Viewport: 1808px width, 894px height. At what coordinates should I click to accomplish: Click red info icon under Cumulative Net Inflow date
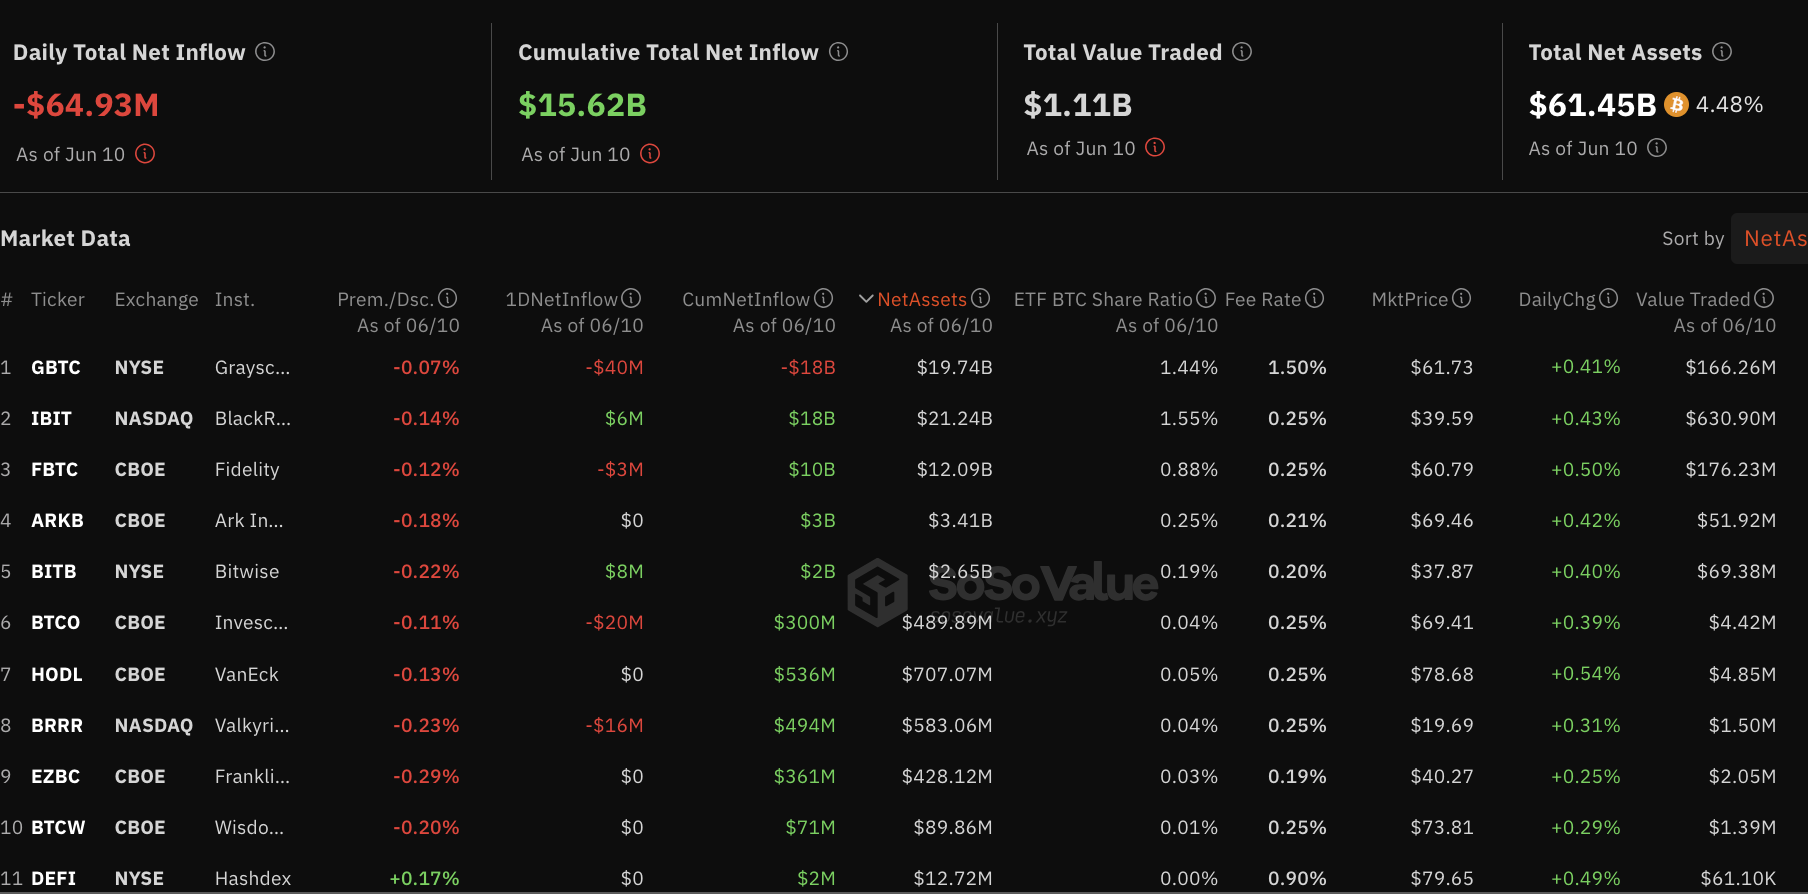point(650,153)
